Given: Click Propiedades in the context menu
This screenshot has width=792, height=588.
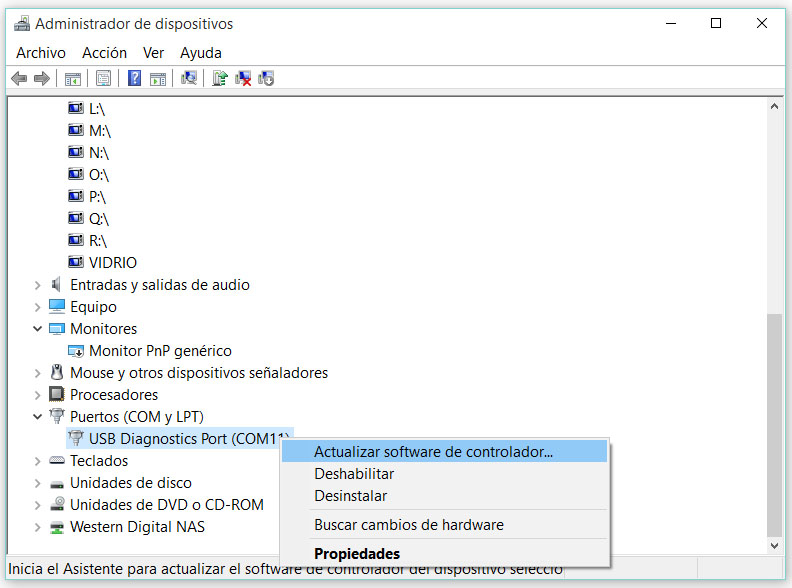Looking at the screenshot, I should [x=357, y=553].
